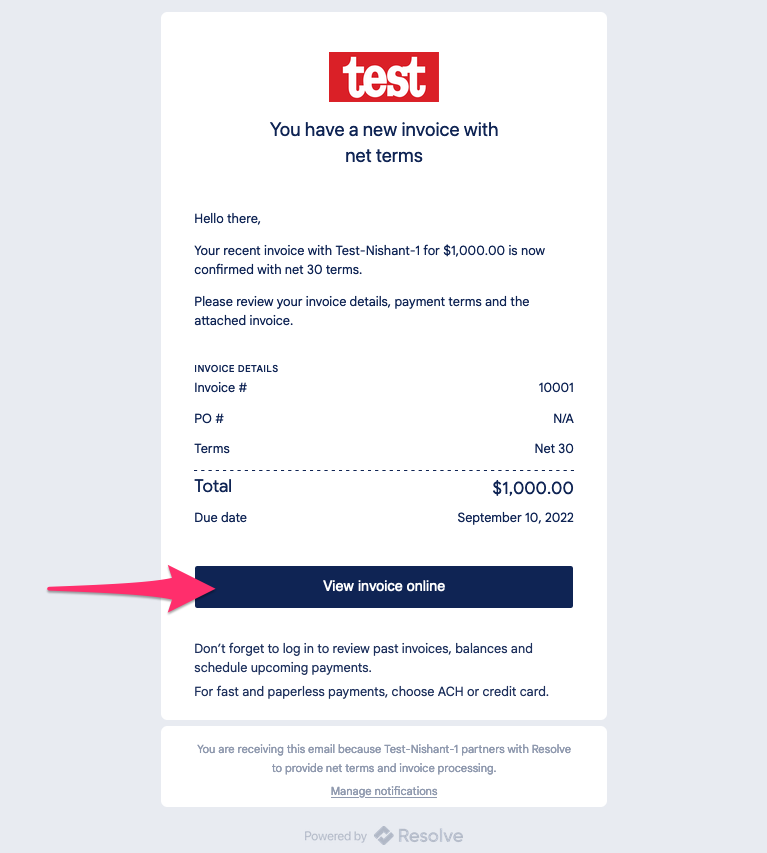Click the PO # N/A value

point(563,418)
